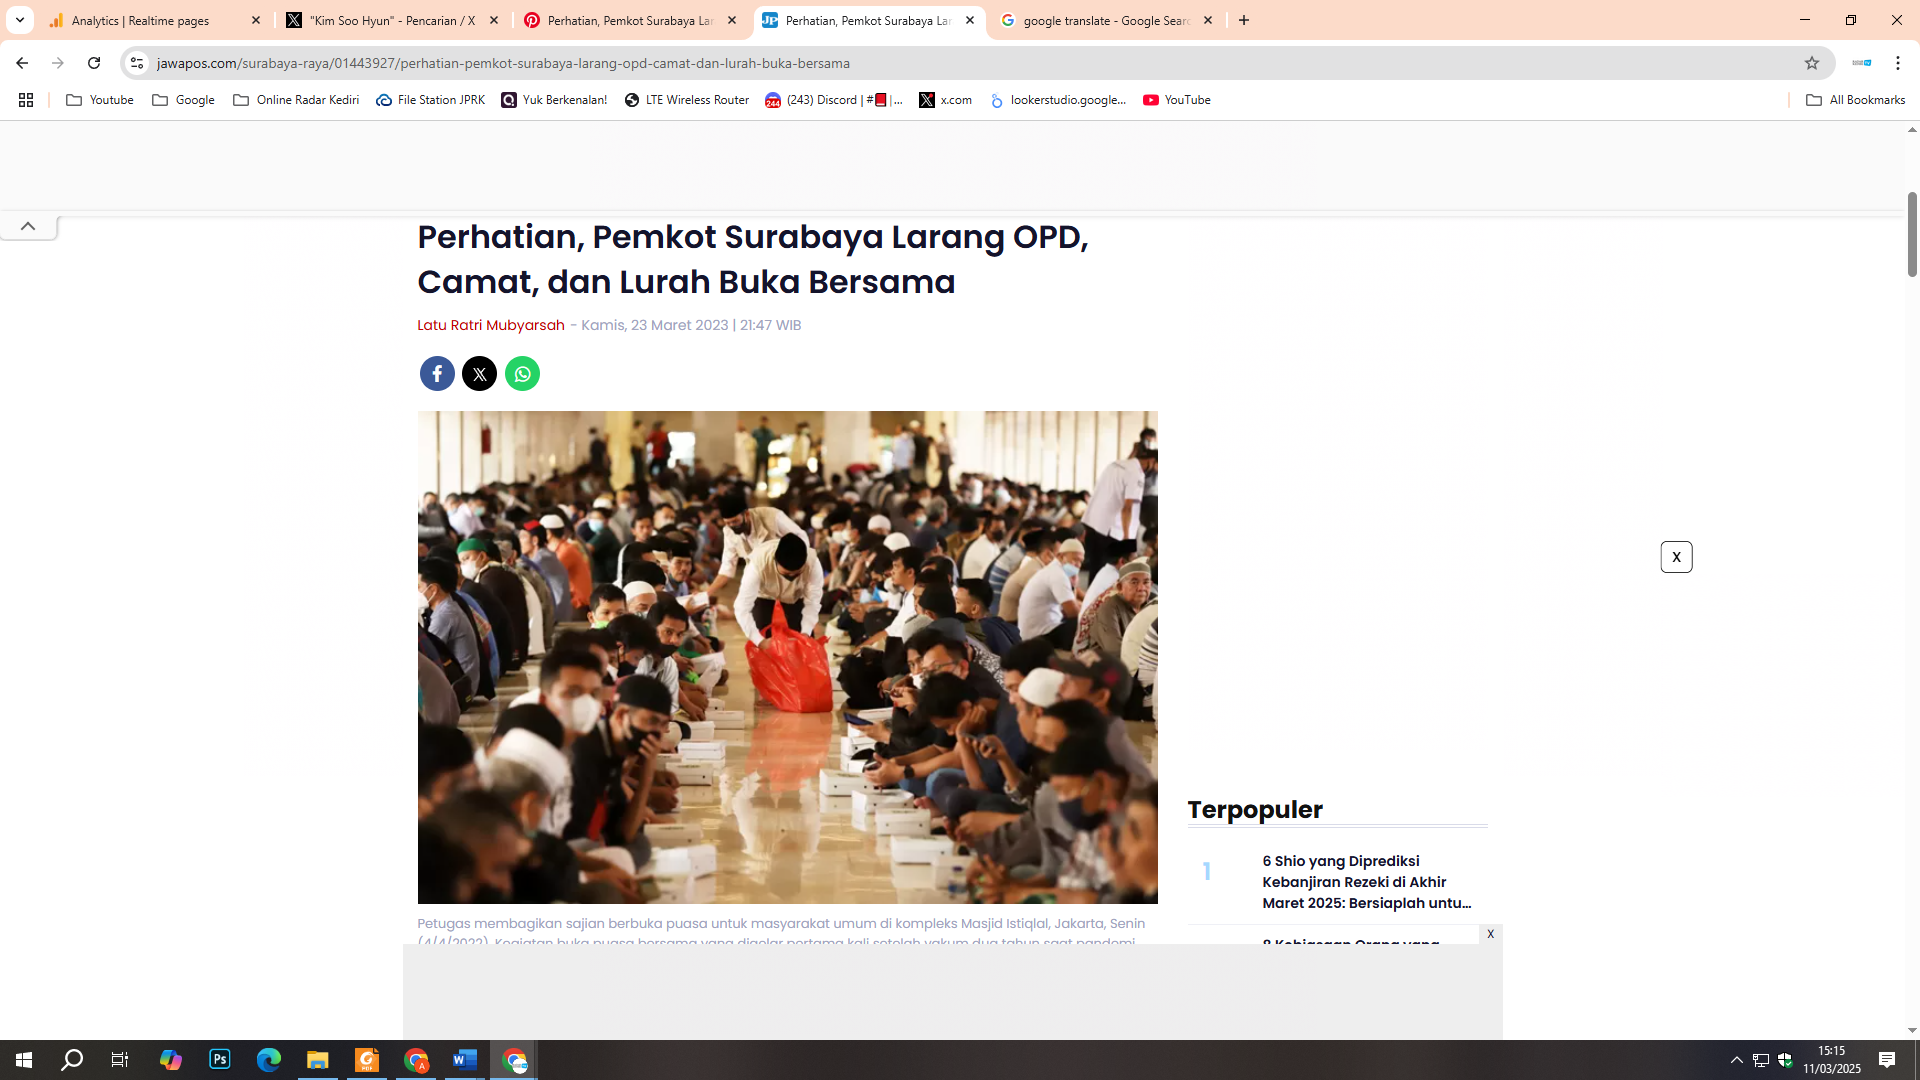This screenshot has height=1080, width=1920.
Task: Collapse the top banner with chevron
Action: [28, 227]
